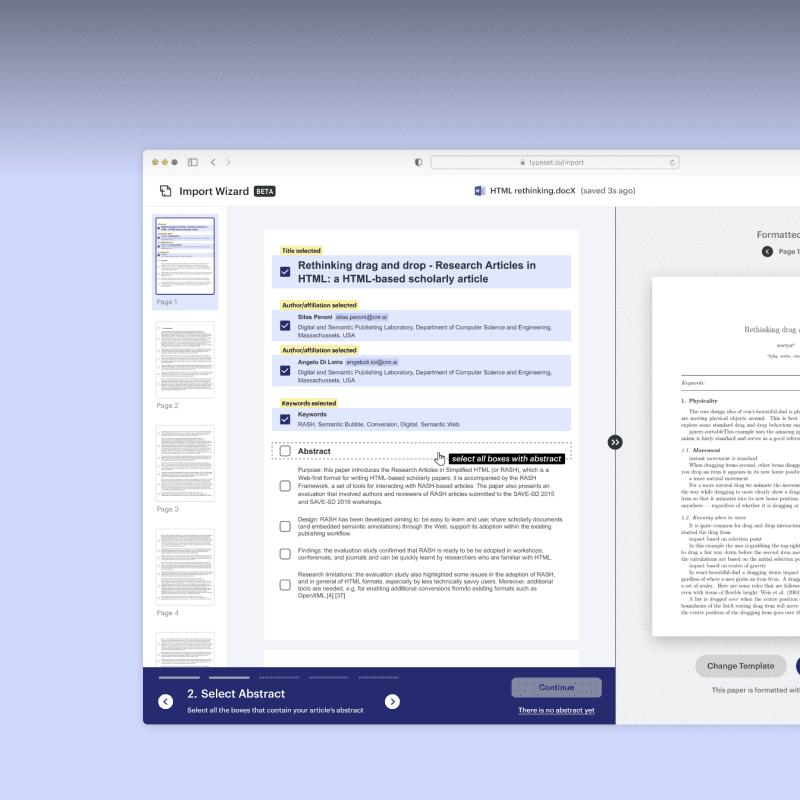Screen dimensions: 800x800
Task: Check the Purpose paragraph checkbox
Action: point(285,486)
